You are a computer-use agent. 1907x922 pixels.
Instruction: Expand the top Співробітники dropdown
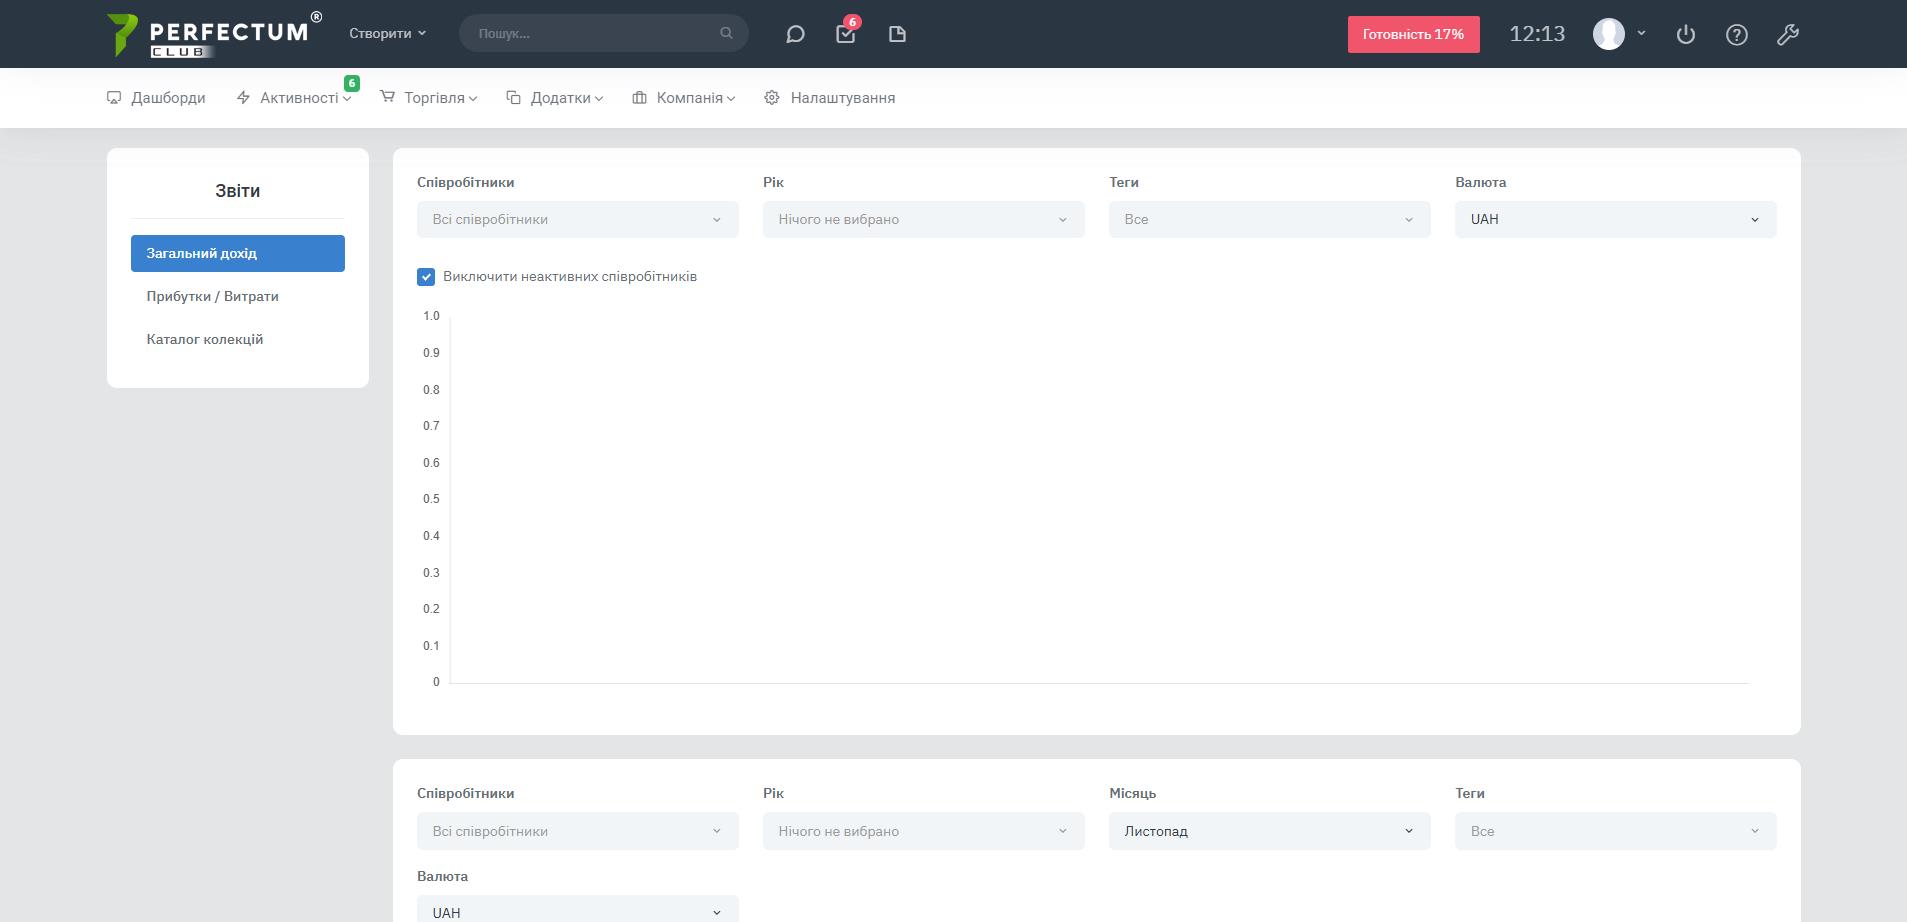pos(577,220)
